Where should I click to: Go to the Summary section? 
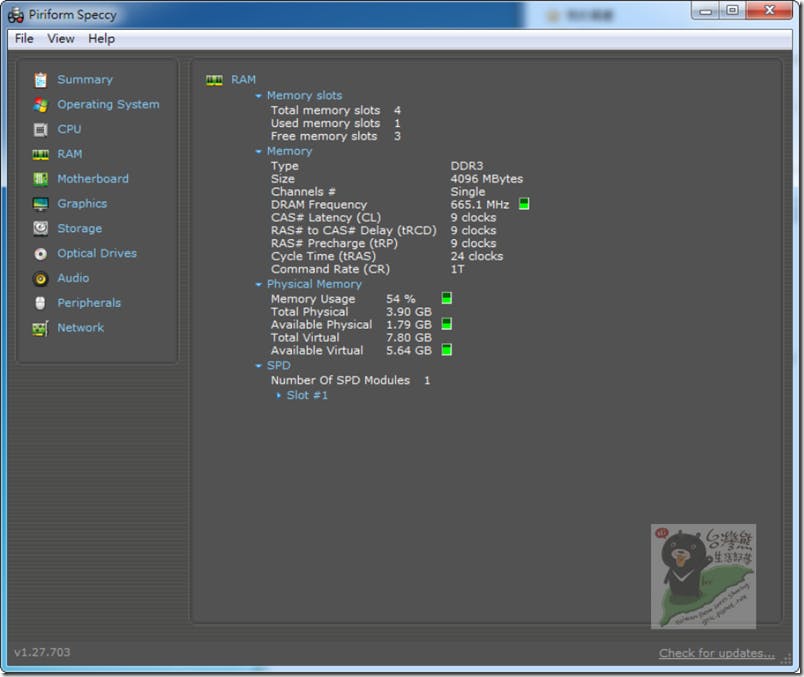[85, 79]
